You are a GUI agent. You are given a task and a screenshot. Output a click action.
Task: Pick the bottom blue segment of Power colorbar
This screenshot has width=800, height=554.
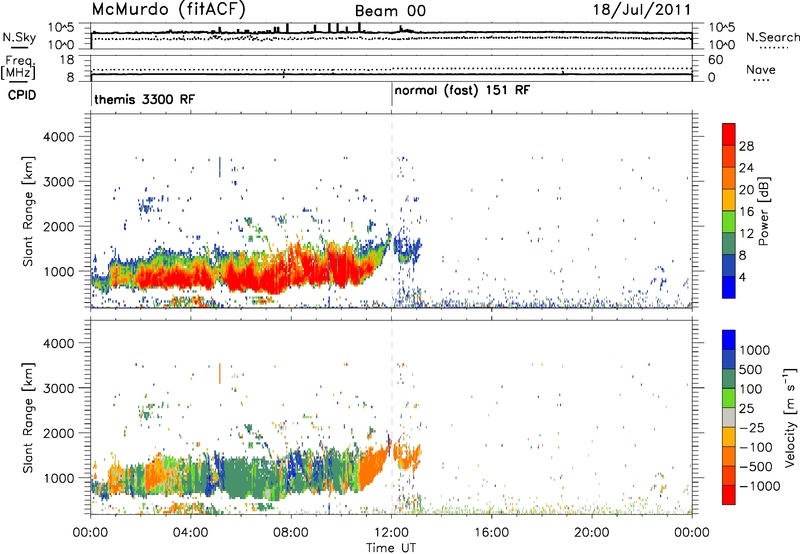tap(729, 287)
